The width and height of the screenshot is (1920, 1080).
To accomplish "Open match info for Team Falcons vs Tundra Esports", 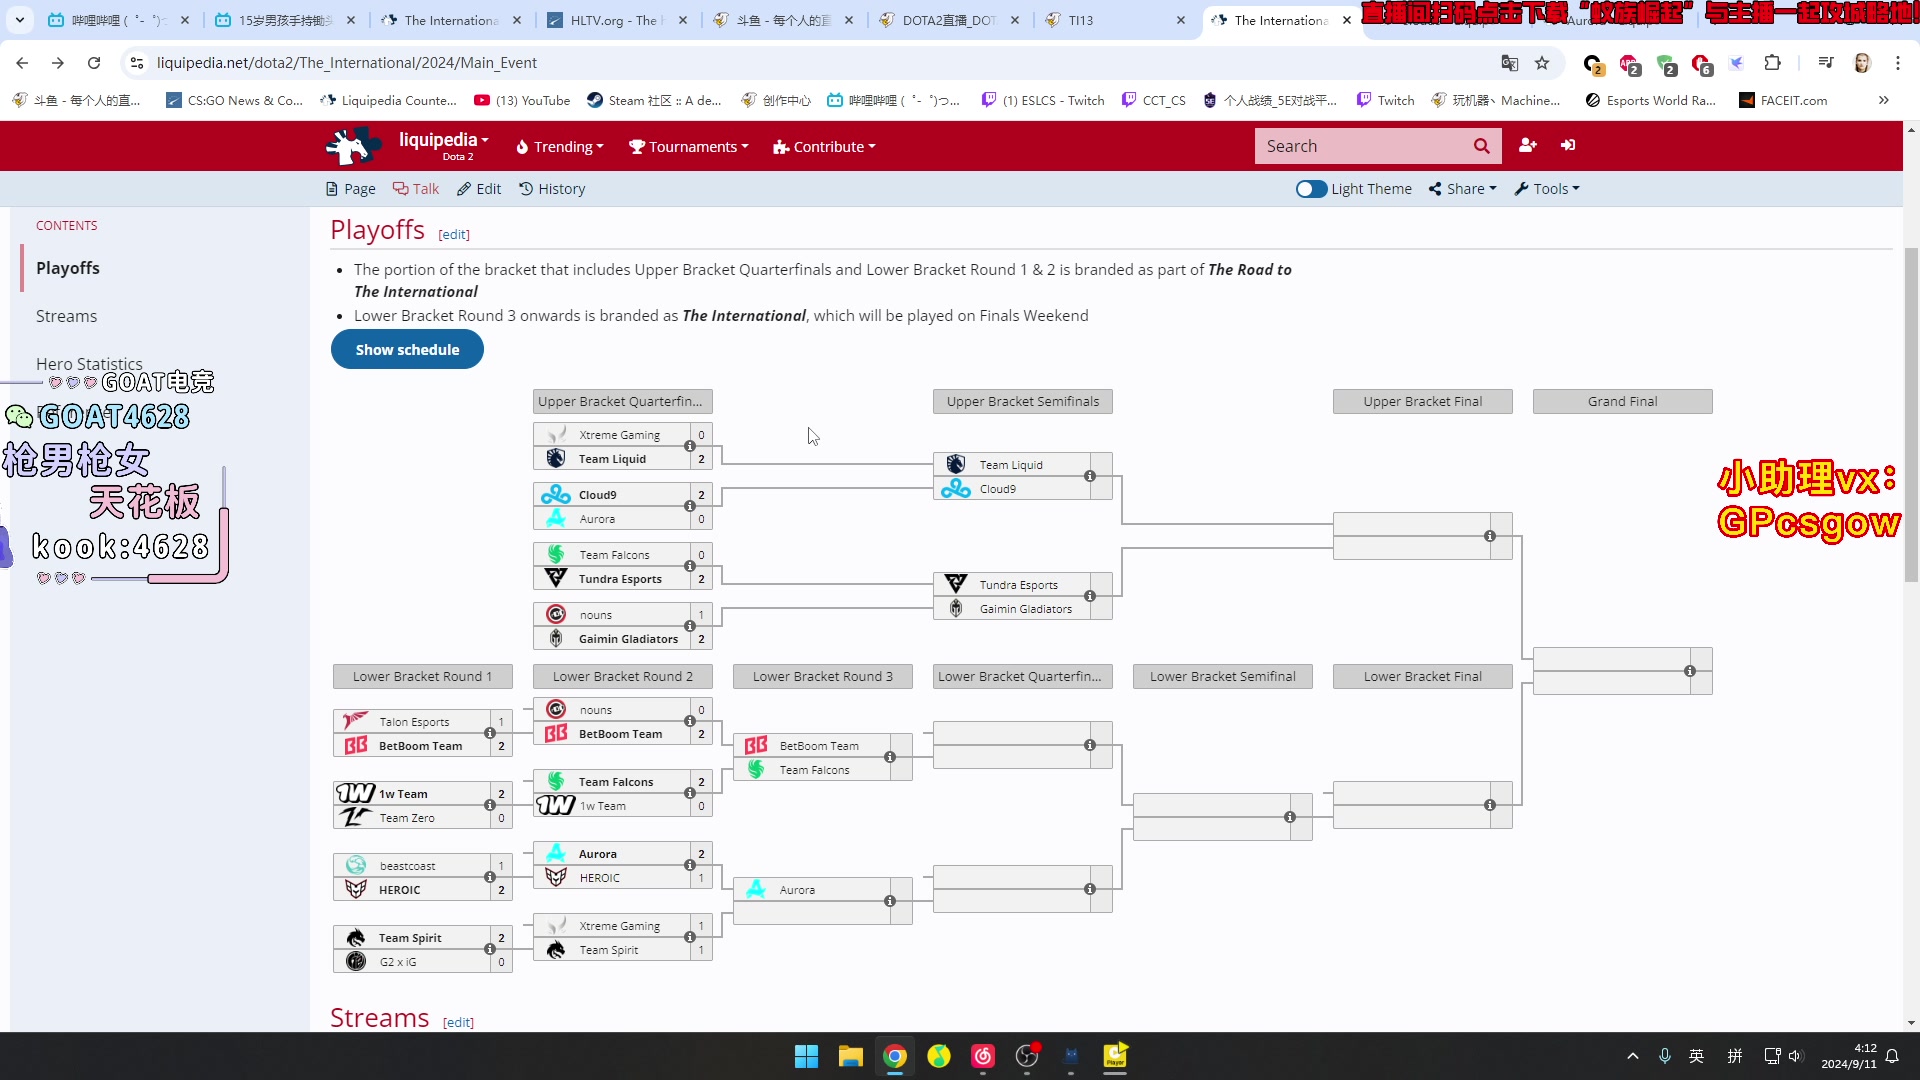I will [x=690, y=566].
